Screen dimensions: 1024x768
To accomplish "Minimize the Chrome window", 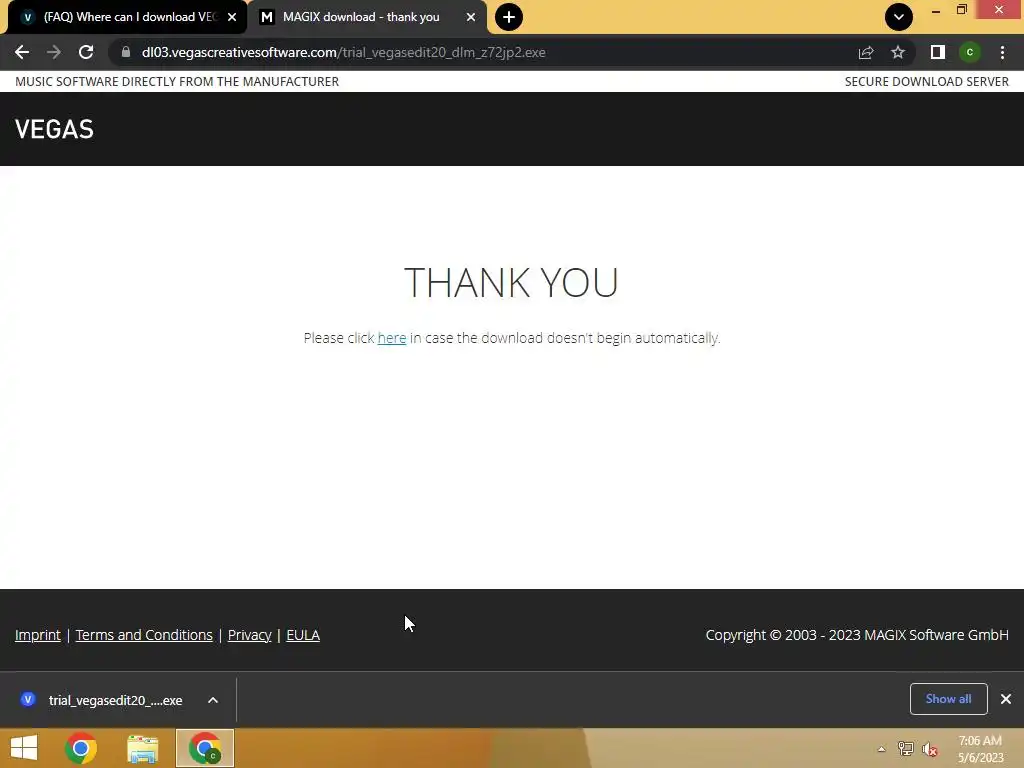I will [936, 11].
